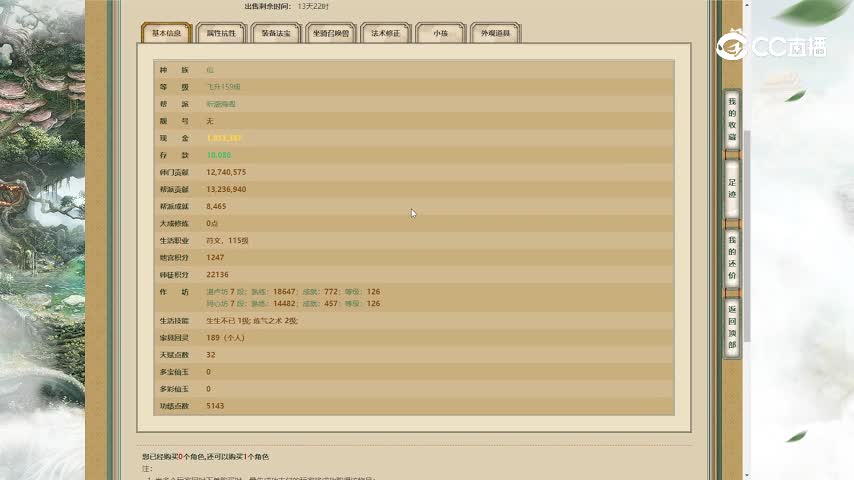
Task: Click the 飞升159级 level value
Action: 224,87
